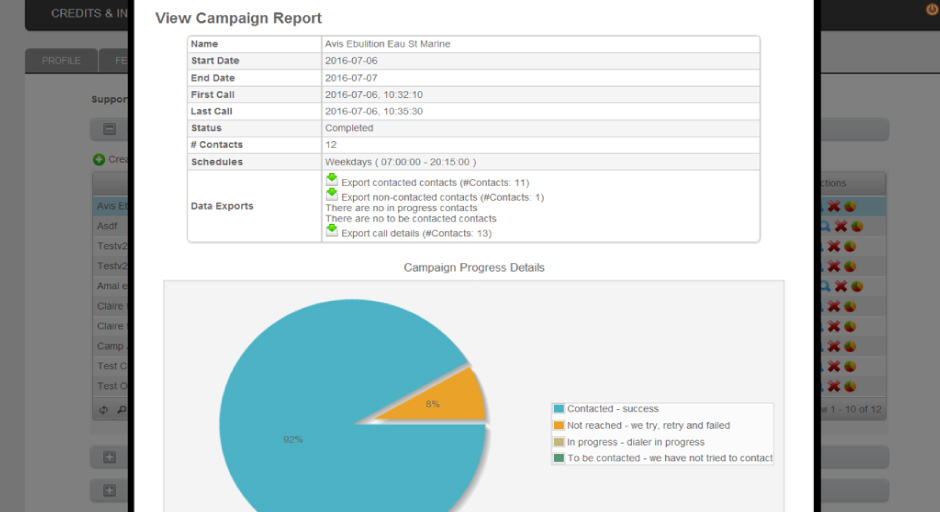Remove the Amal campaign via its red X
940x512 pixels.
841,286
